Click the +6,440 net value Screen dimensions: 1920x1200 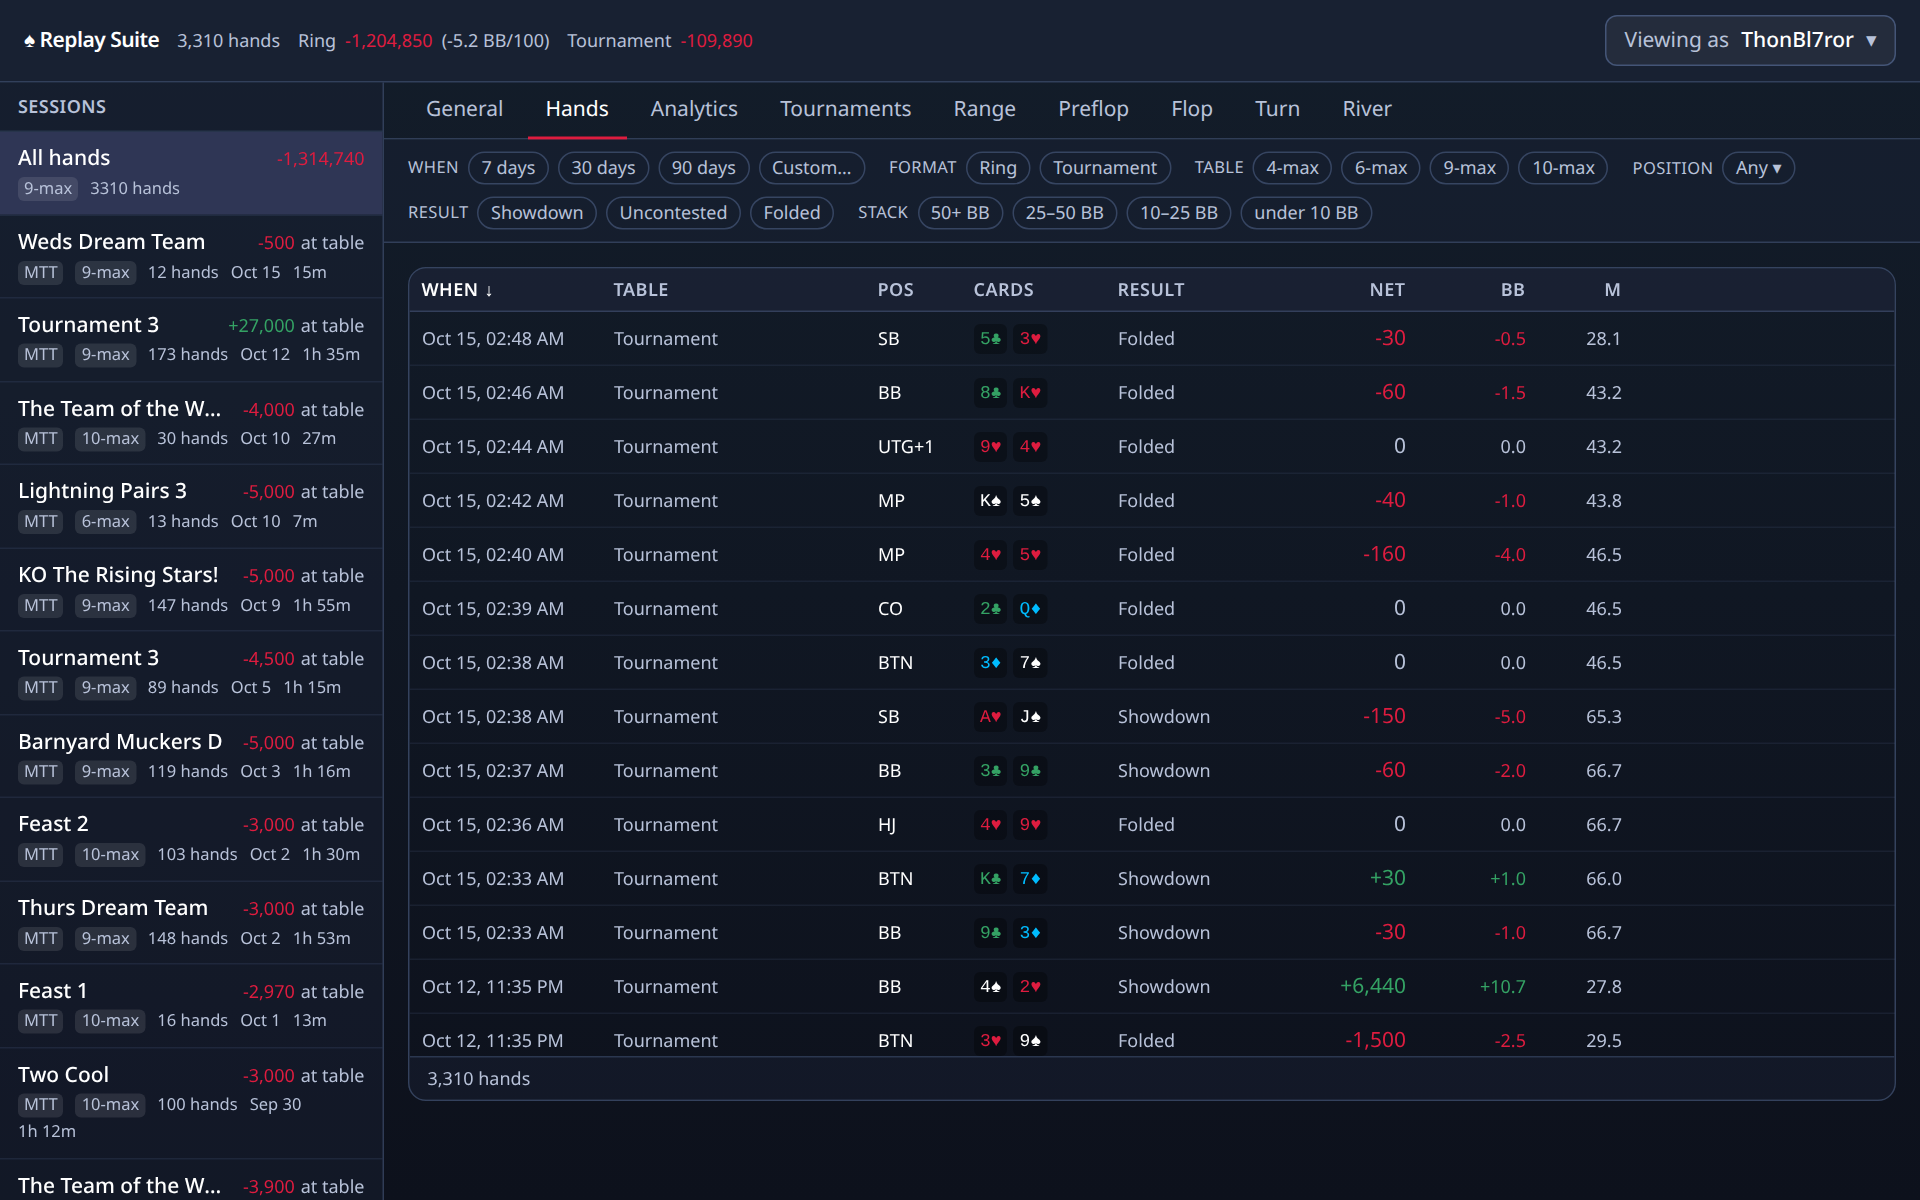pos(1372,987)
